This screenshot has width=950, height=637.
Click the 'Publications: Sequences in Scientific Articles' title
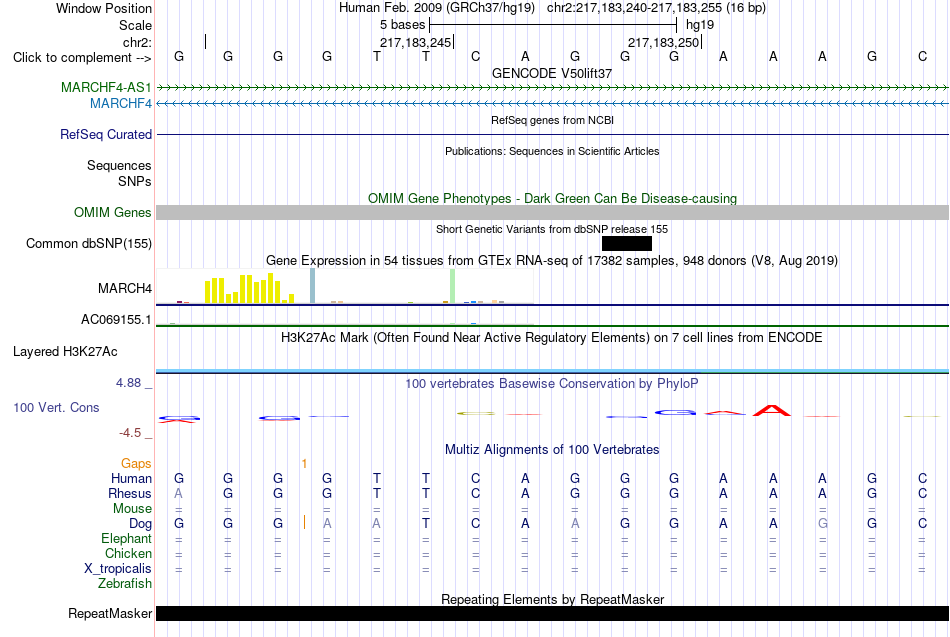tap(552, 151)
